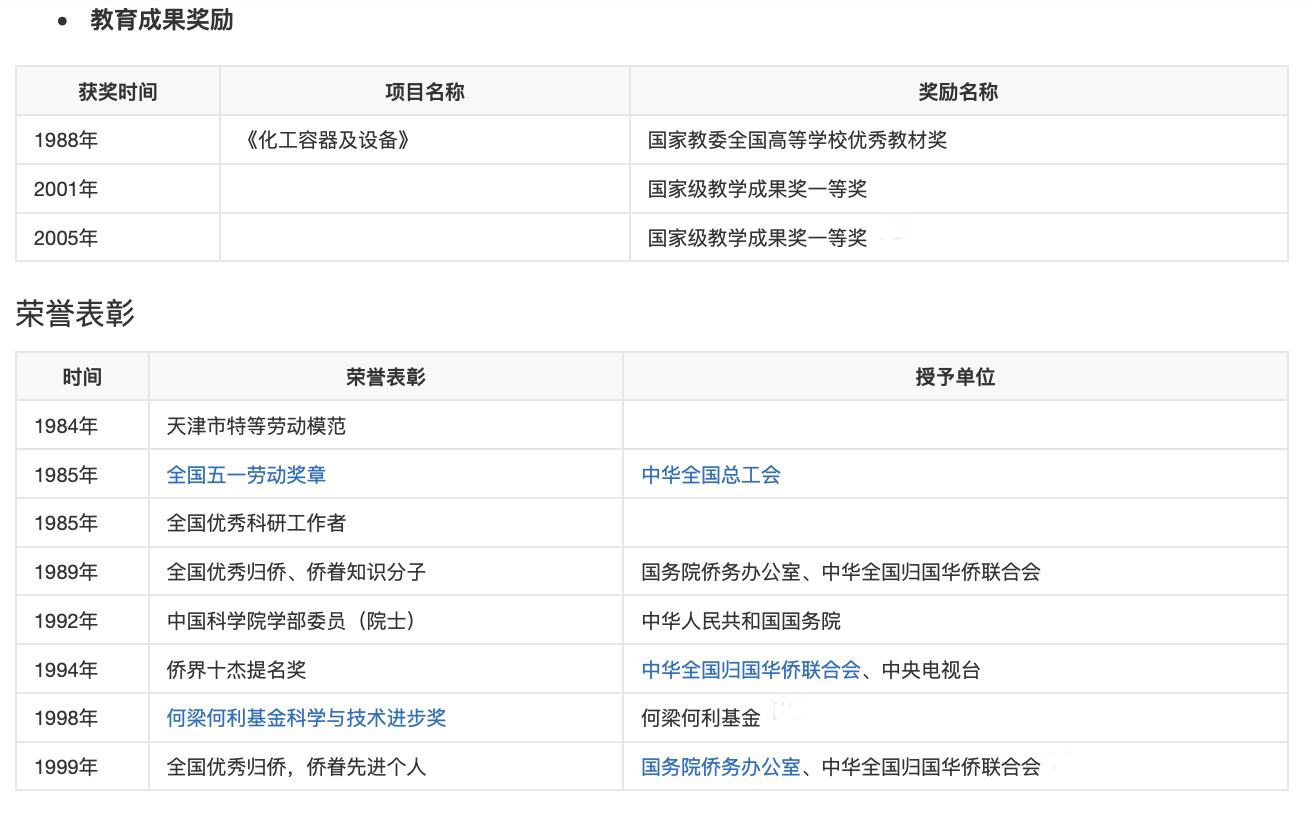Select the 1998年 cell

pos(83,718)
